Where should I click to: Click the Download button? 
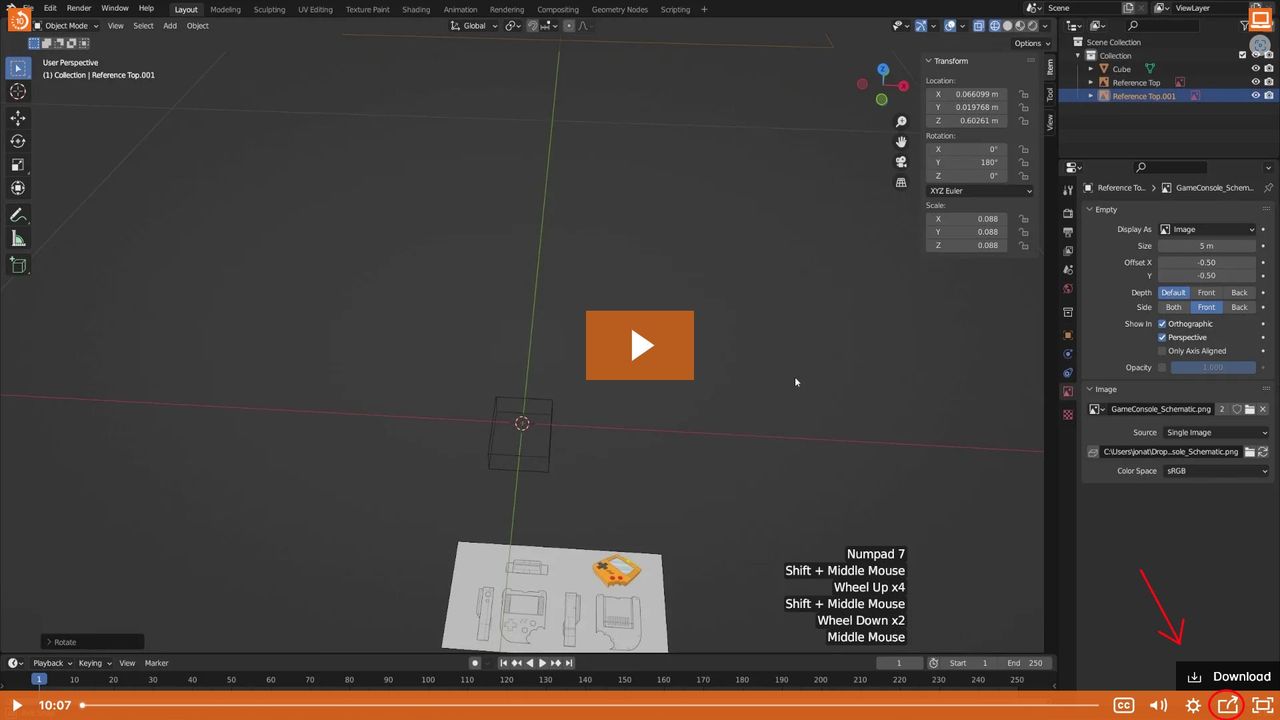(x=1229, y=677)
